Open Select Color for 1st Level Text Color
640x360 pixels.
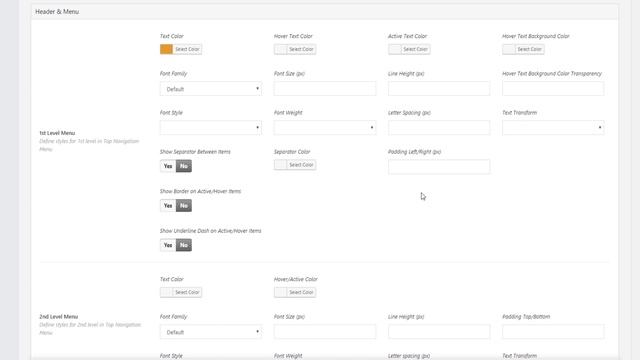click(187, 49)
